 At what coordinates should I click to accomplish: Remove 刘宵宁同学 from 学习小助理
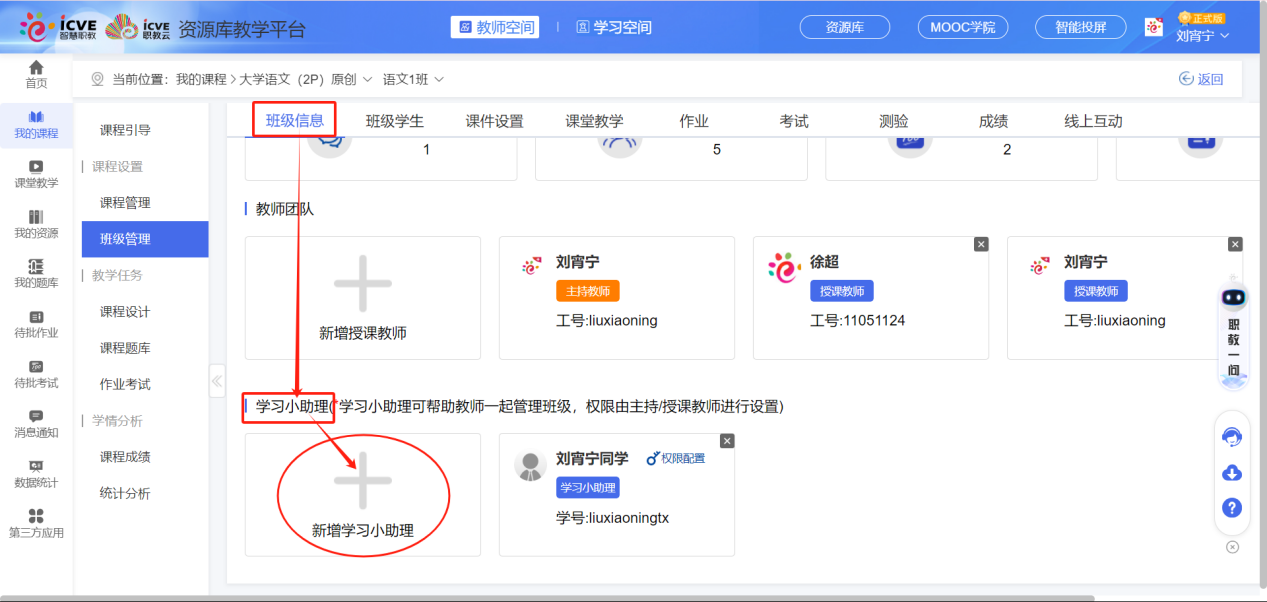pos(727,440)
